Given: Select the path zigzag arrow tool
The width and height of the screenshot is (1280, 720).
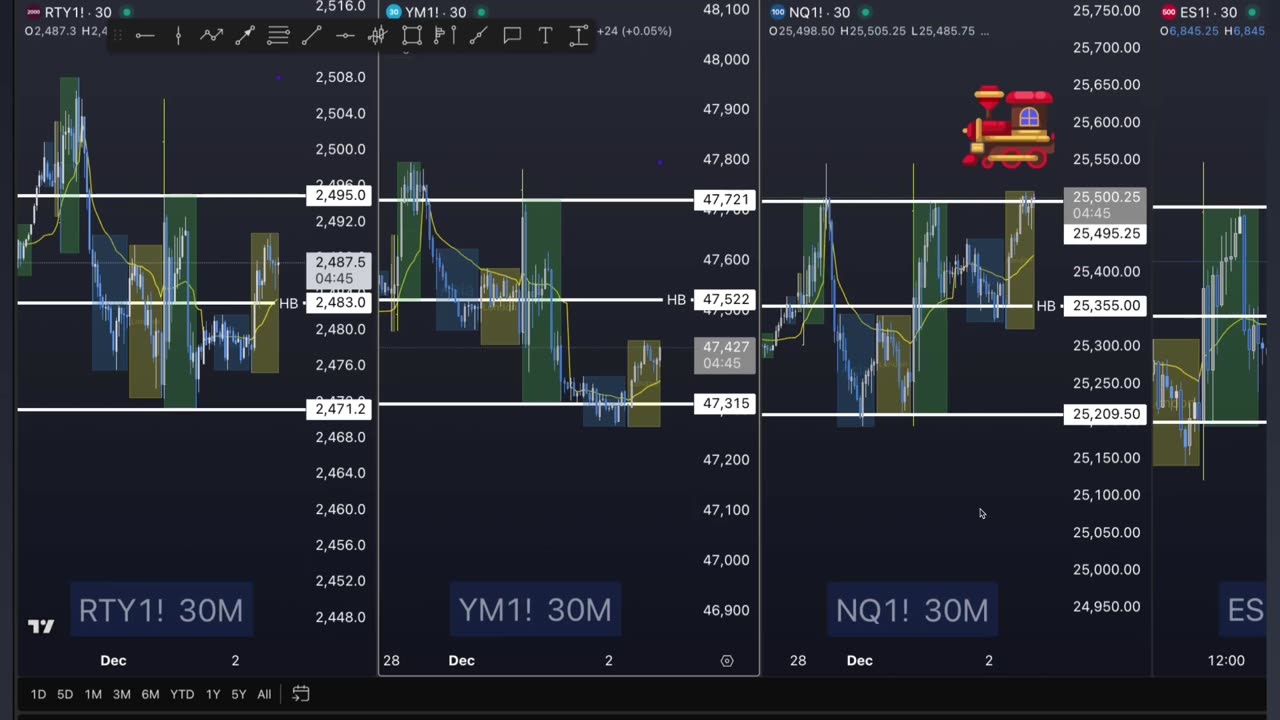Looking at the screenshot, I should 211,36.
